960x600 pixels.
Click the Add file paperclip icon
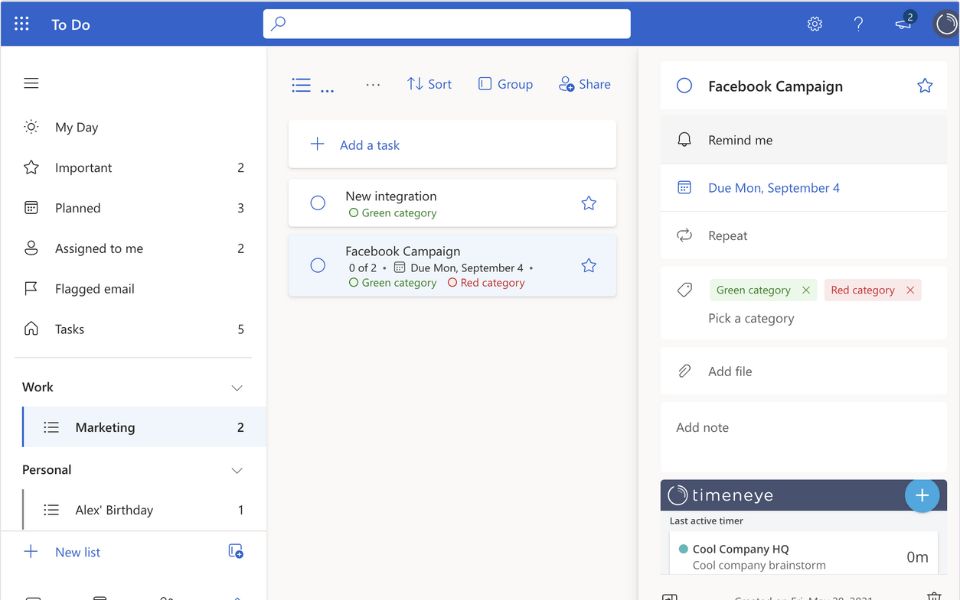click(x=684, y=371)
